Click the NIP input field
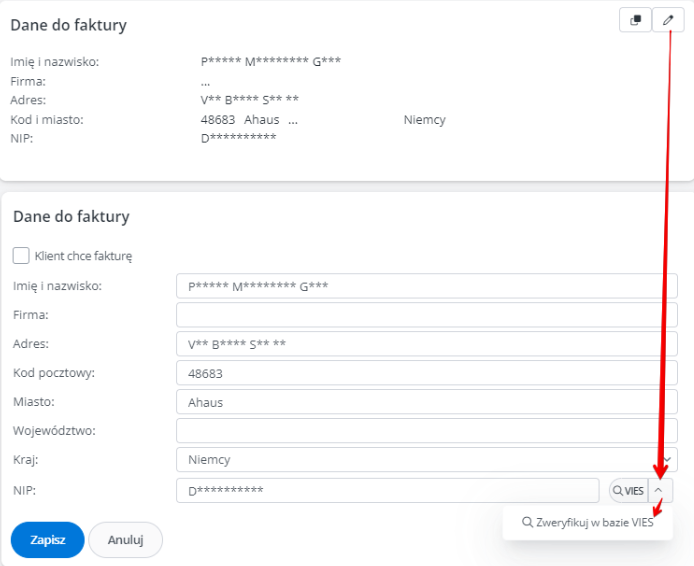 (x=388, y=490)
